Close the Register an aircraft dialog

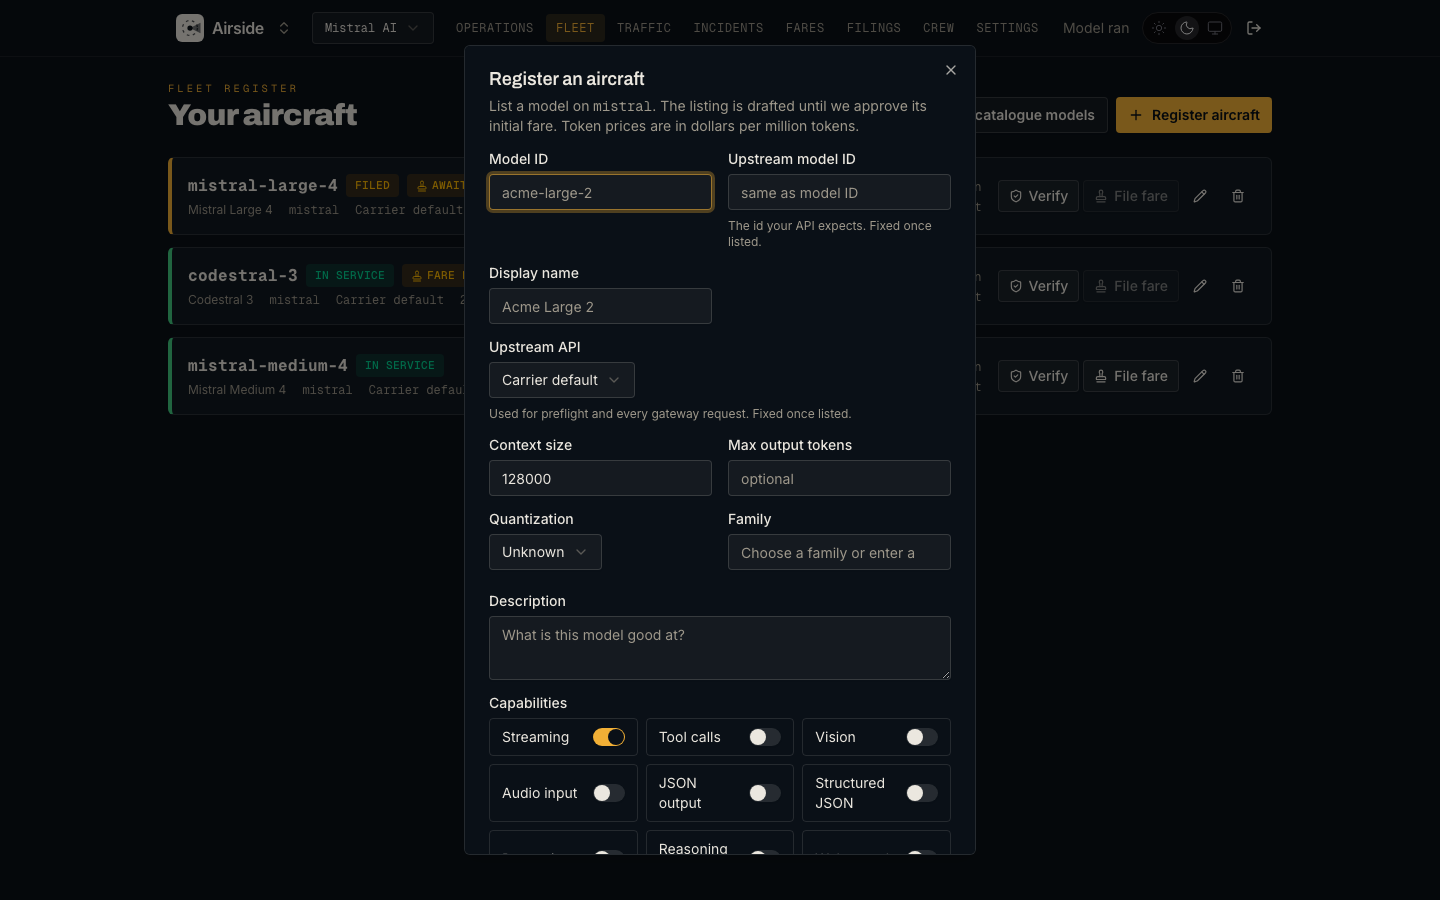point(951,70)
